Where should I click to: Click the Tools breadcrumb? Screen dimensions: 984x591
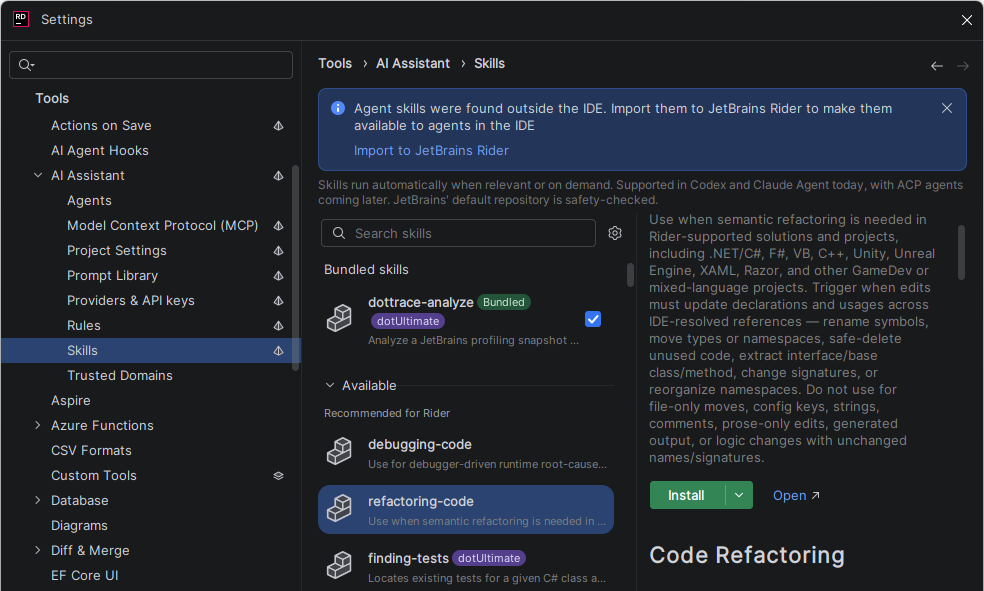[x=335, y=63]
